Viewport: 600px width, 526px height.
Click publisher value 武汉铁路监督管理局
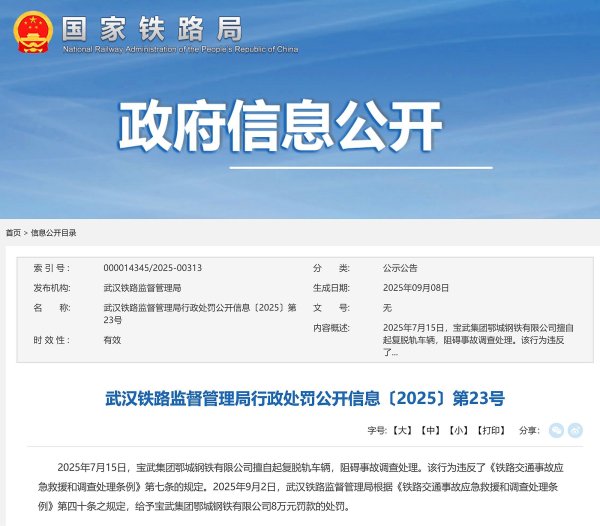pos(142,288)
